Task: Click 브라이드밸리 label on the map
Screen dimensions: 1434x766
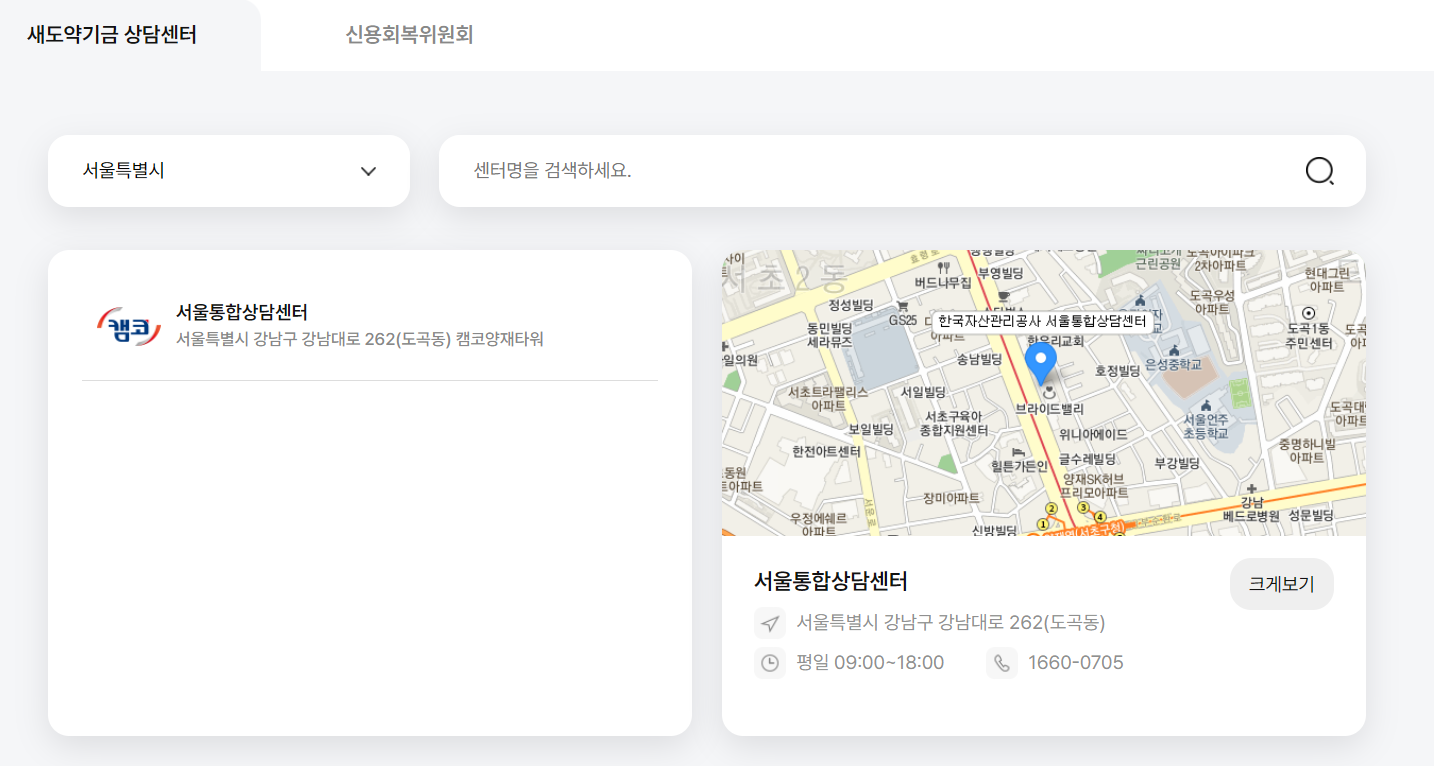Action: click(1049, 409)
